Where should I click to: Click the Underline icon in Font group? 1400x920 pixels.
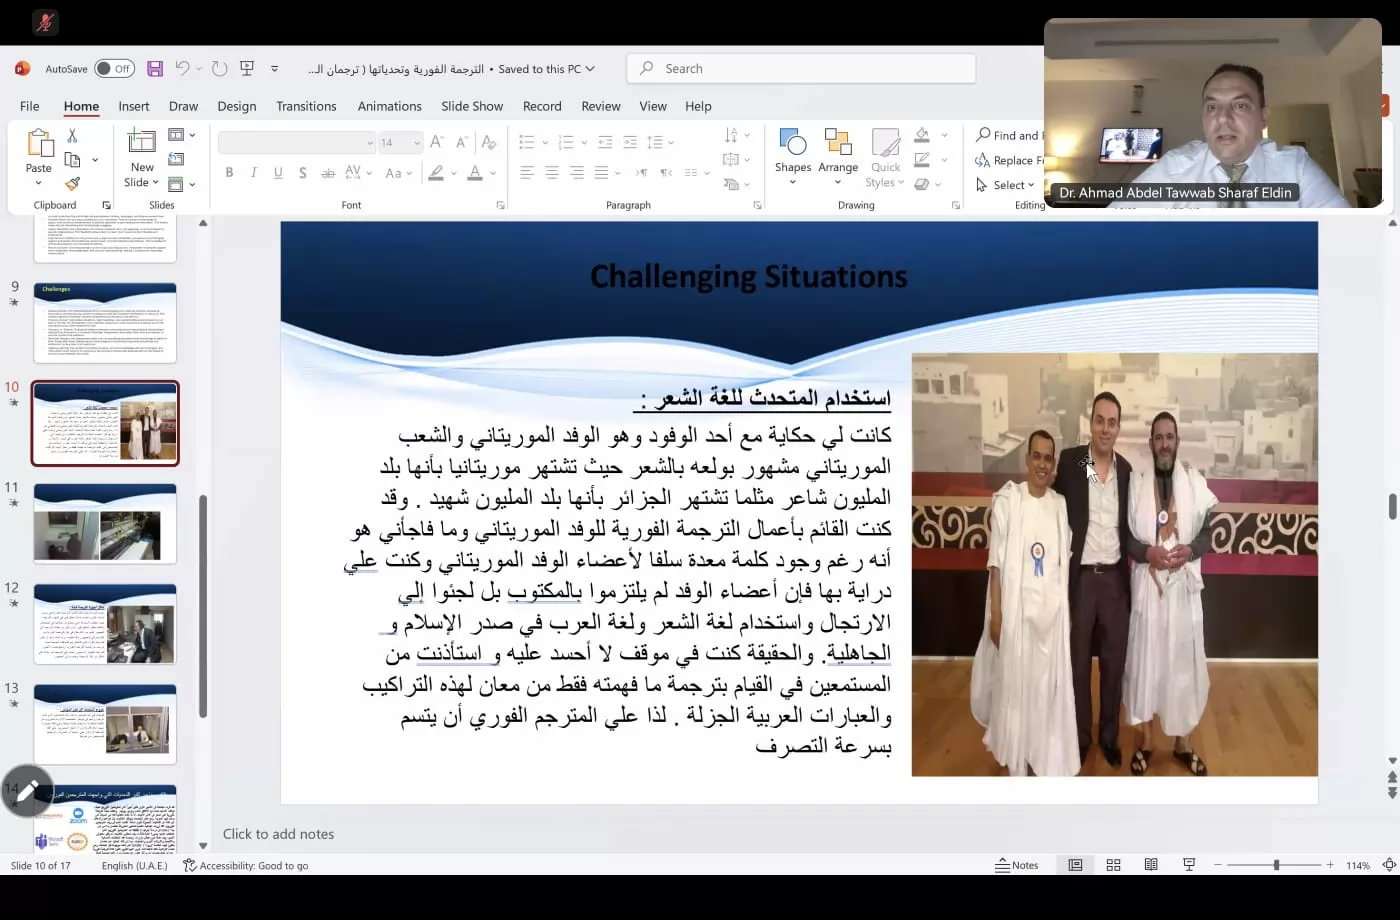pos(277,172)
